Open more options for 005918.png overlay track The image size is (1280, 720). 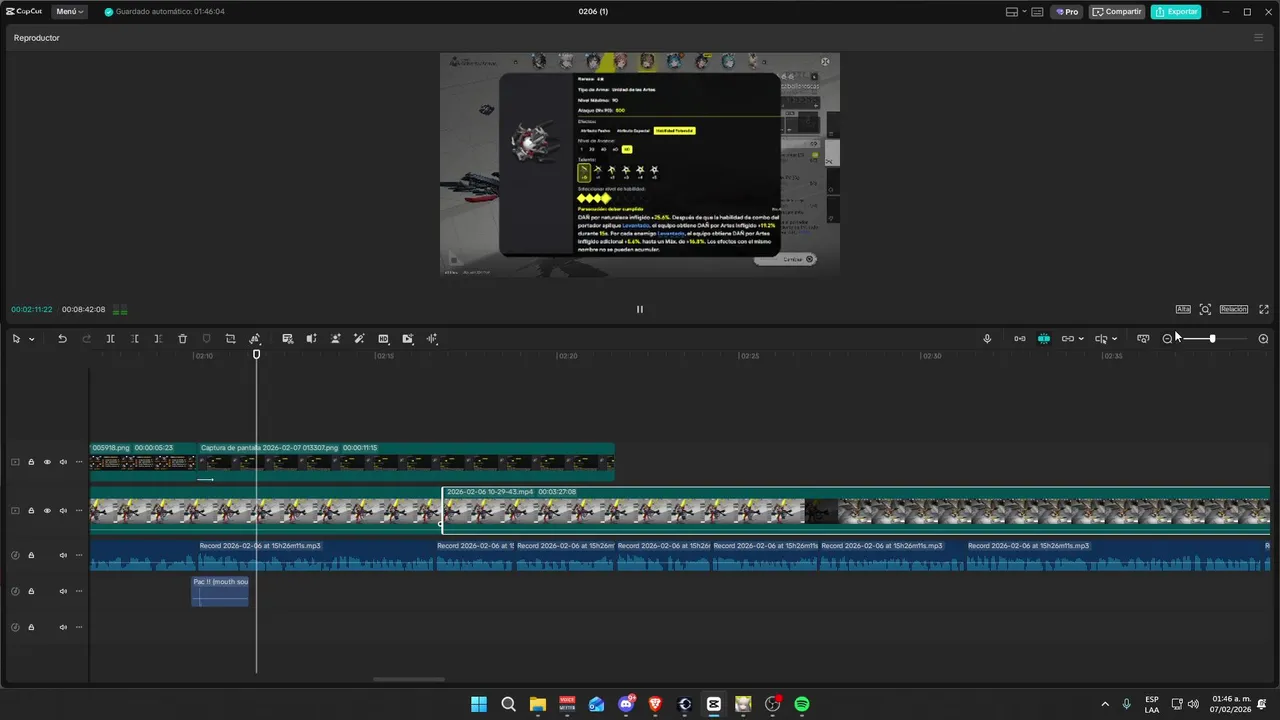pos(79,462)
